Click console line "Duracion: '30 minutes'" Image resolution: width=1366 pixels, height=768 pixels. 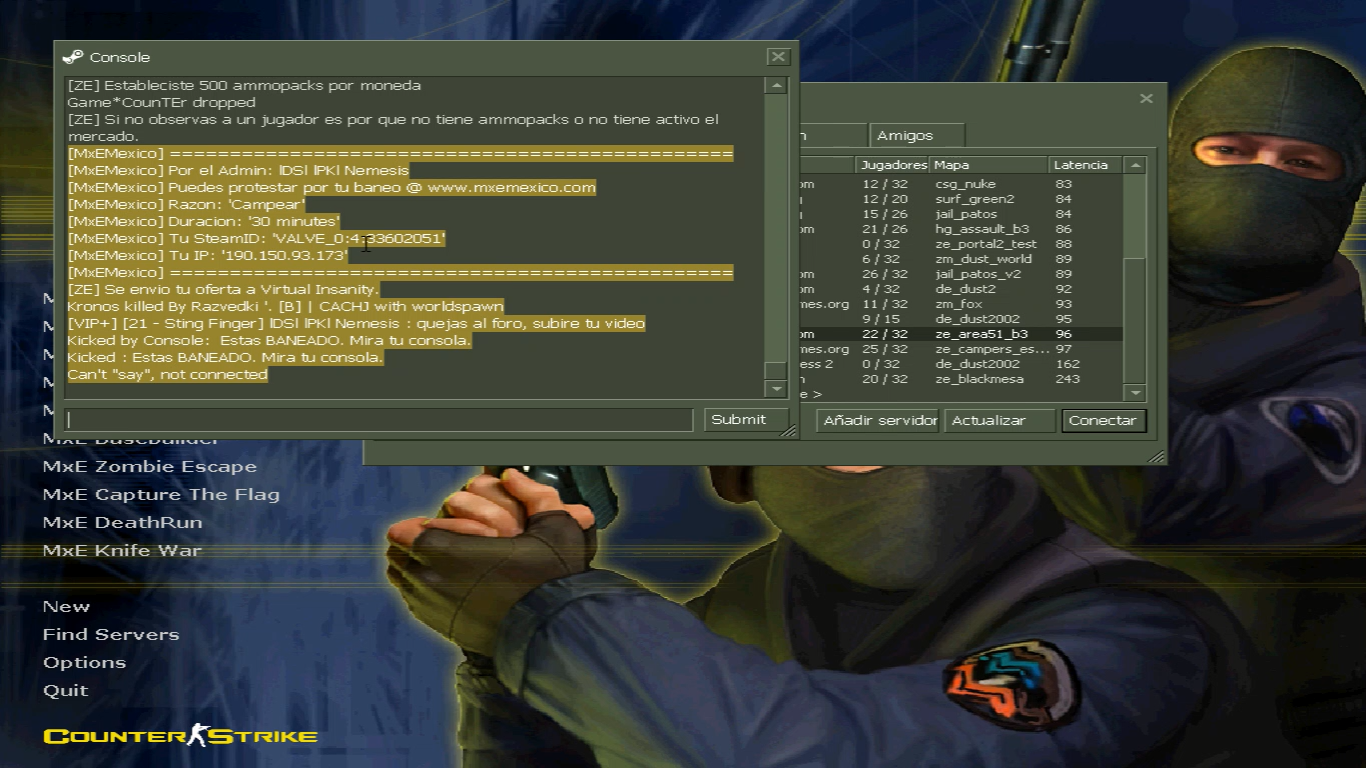(x=204, y=221)
